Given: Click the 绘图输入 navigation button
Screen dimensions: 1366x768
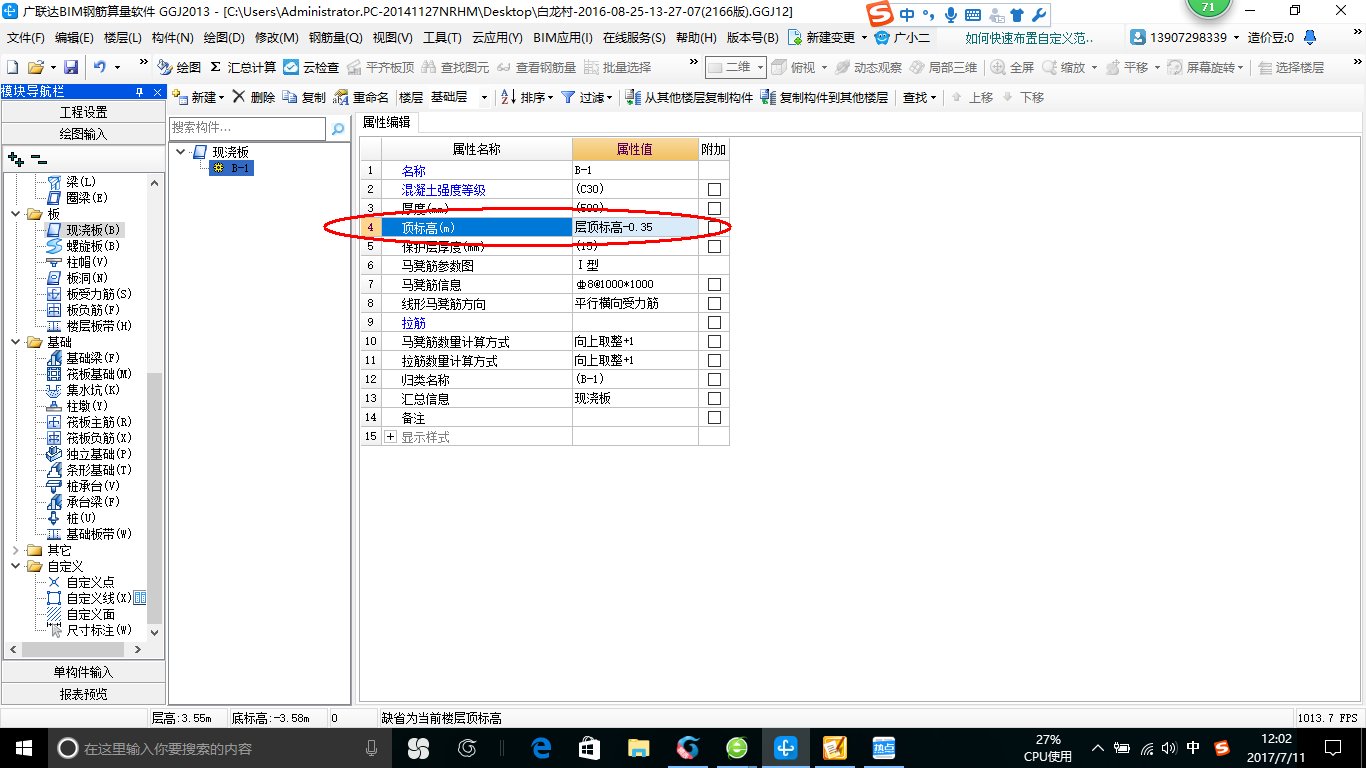Looking at the screenshot, I should coord(83,133).
